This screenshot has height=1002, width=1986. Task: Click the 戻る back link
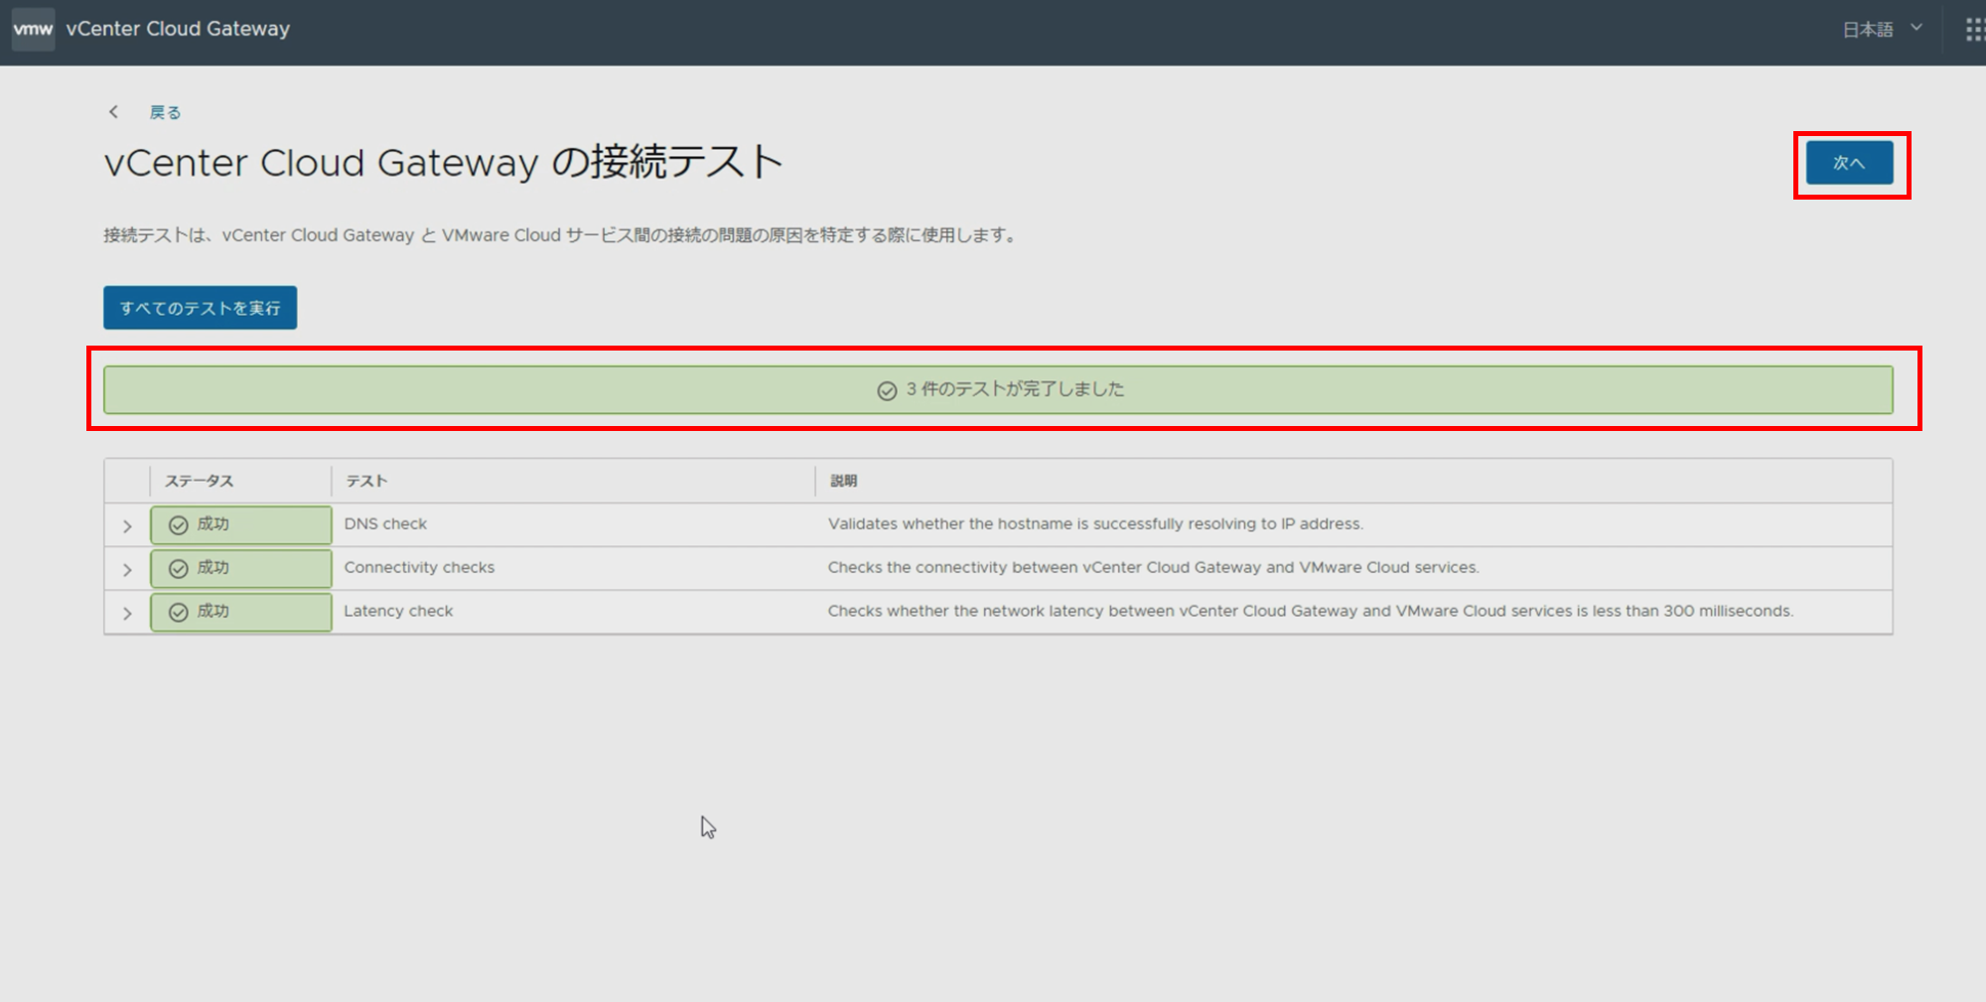(165, 113)
